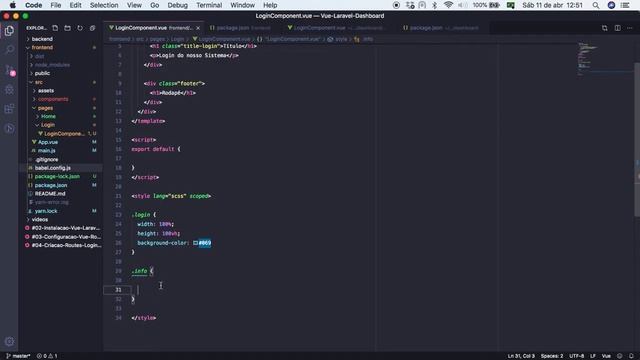
Task: Open the master git branch indicator
Action: tap(19, 356)
